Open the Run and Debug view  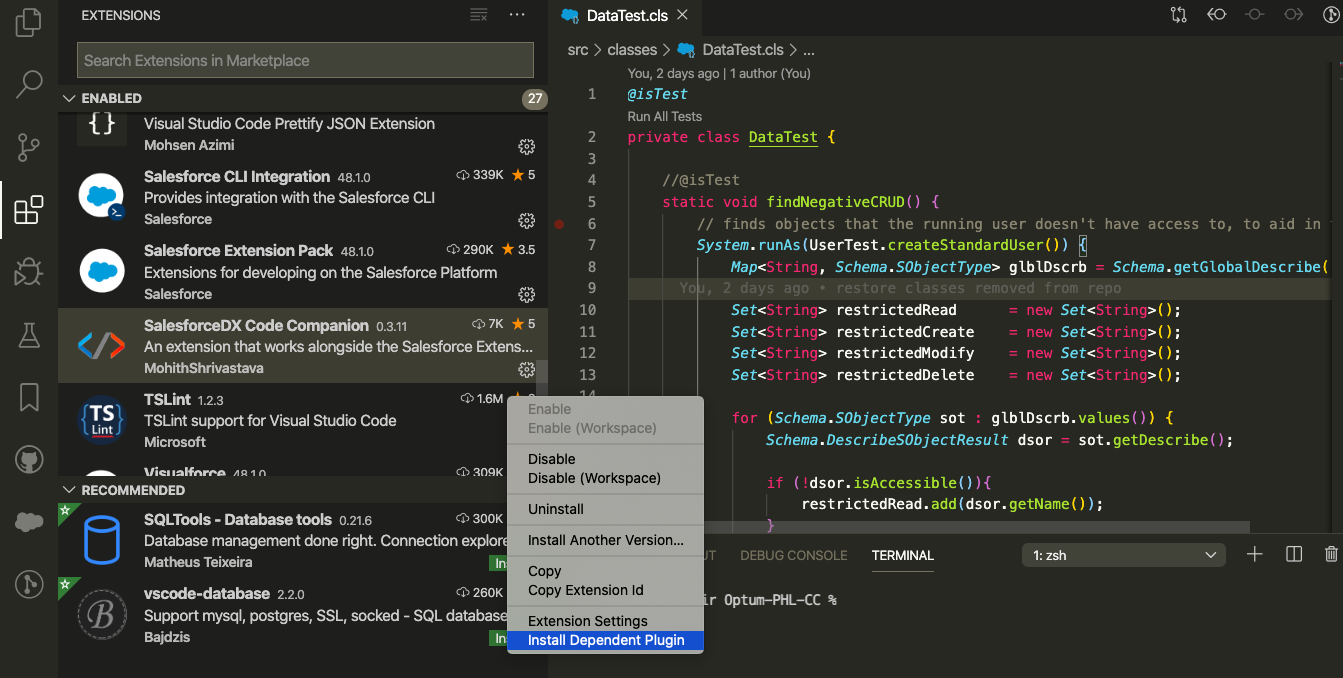pyautogui.click(x=29, y=272)
